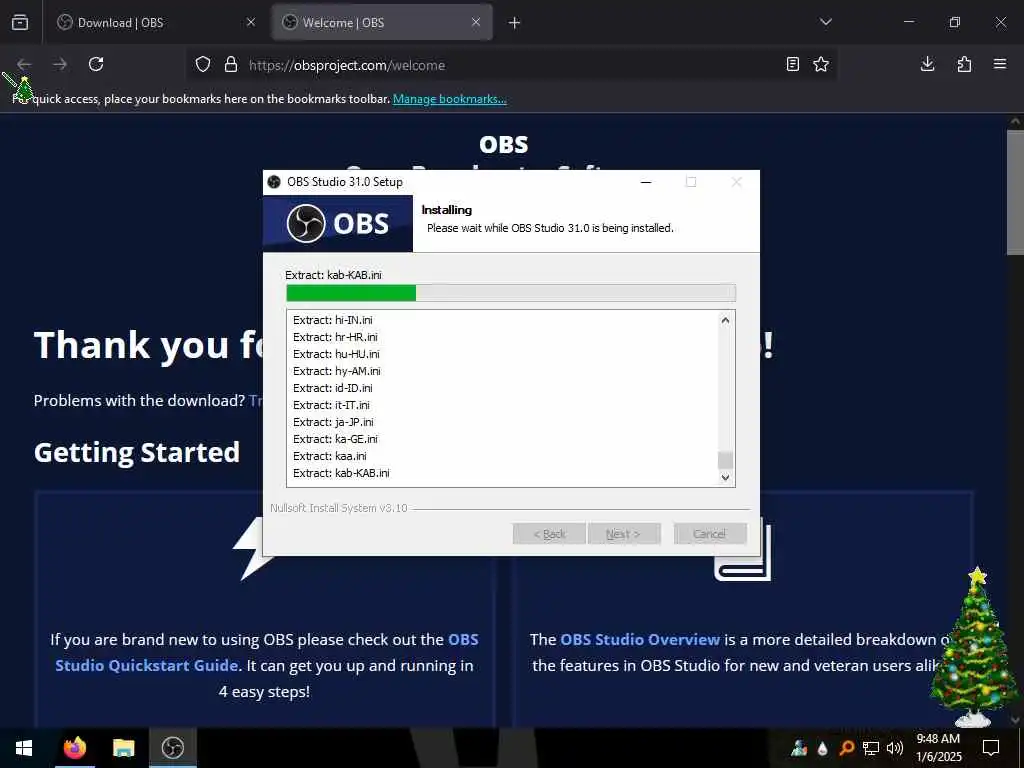Select the 'Extract: kaa.ini' log line
The height and width of the screenshot is (768, 1024).
coord(329,456)
